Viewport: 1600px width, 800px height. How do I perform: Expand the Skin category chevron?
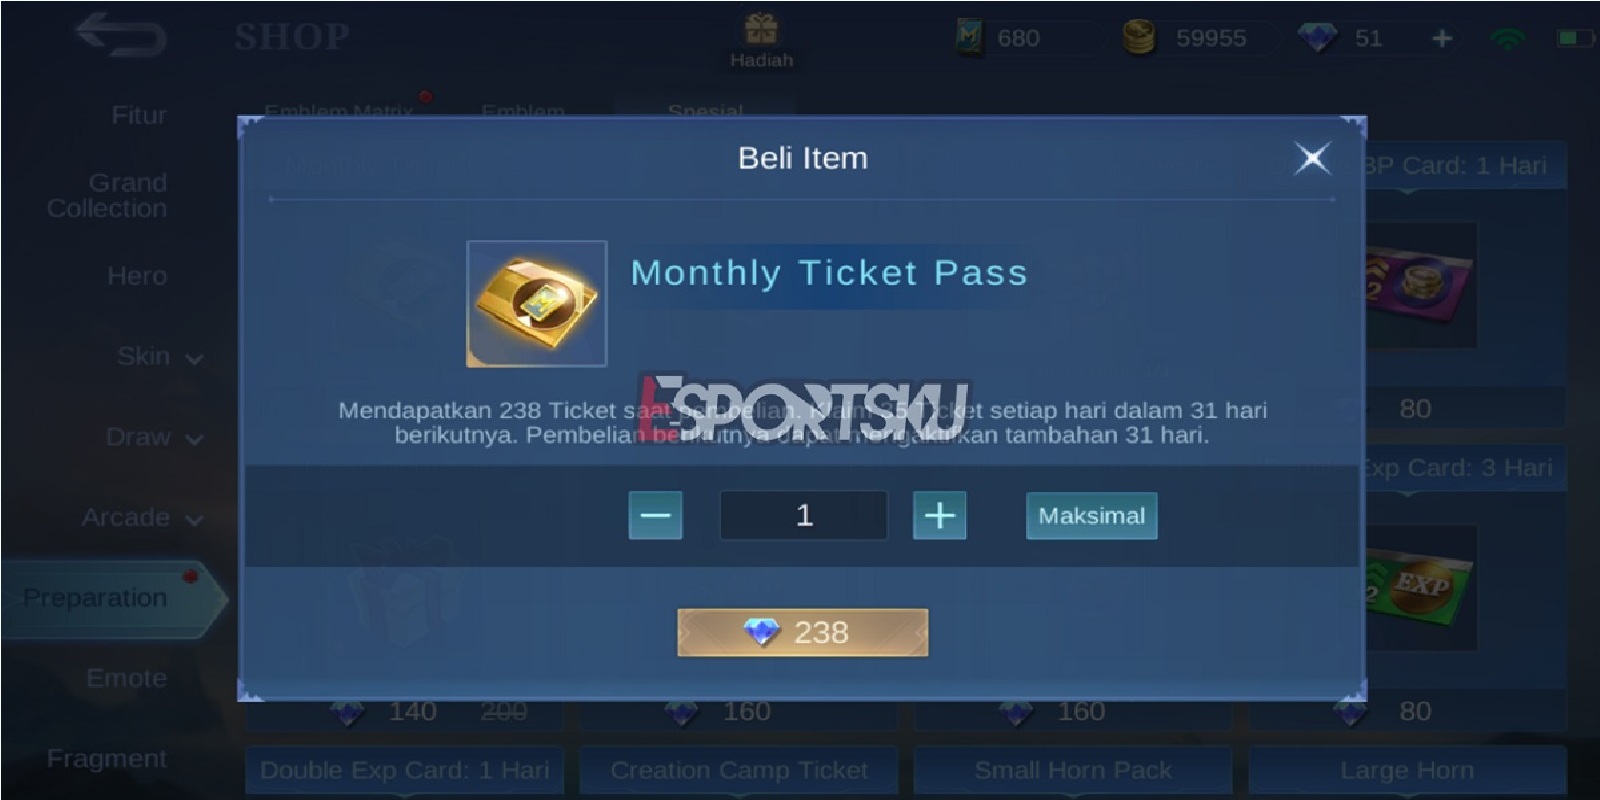point(194,359)
